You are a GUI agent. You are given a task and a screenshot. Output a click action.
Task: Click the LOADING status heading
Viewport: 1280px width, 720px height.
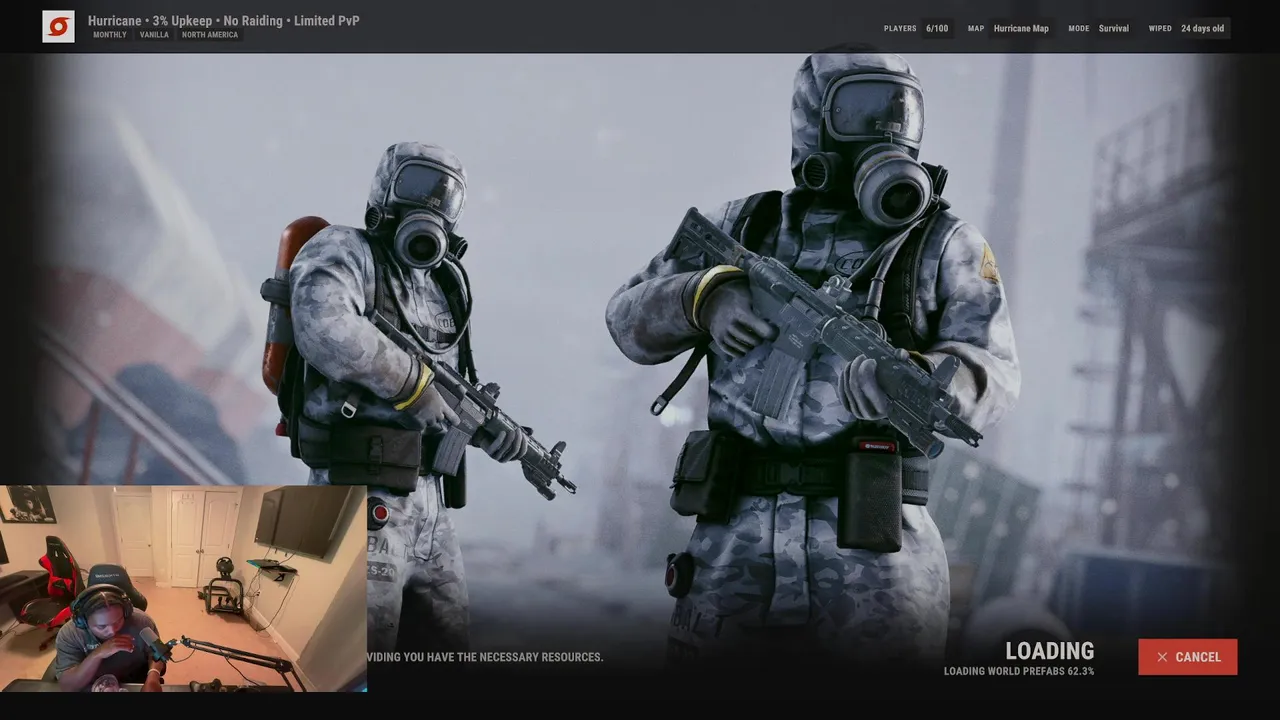pos(1050,651)
